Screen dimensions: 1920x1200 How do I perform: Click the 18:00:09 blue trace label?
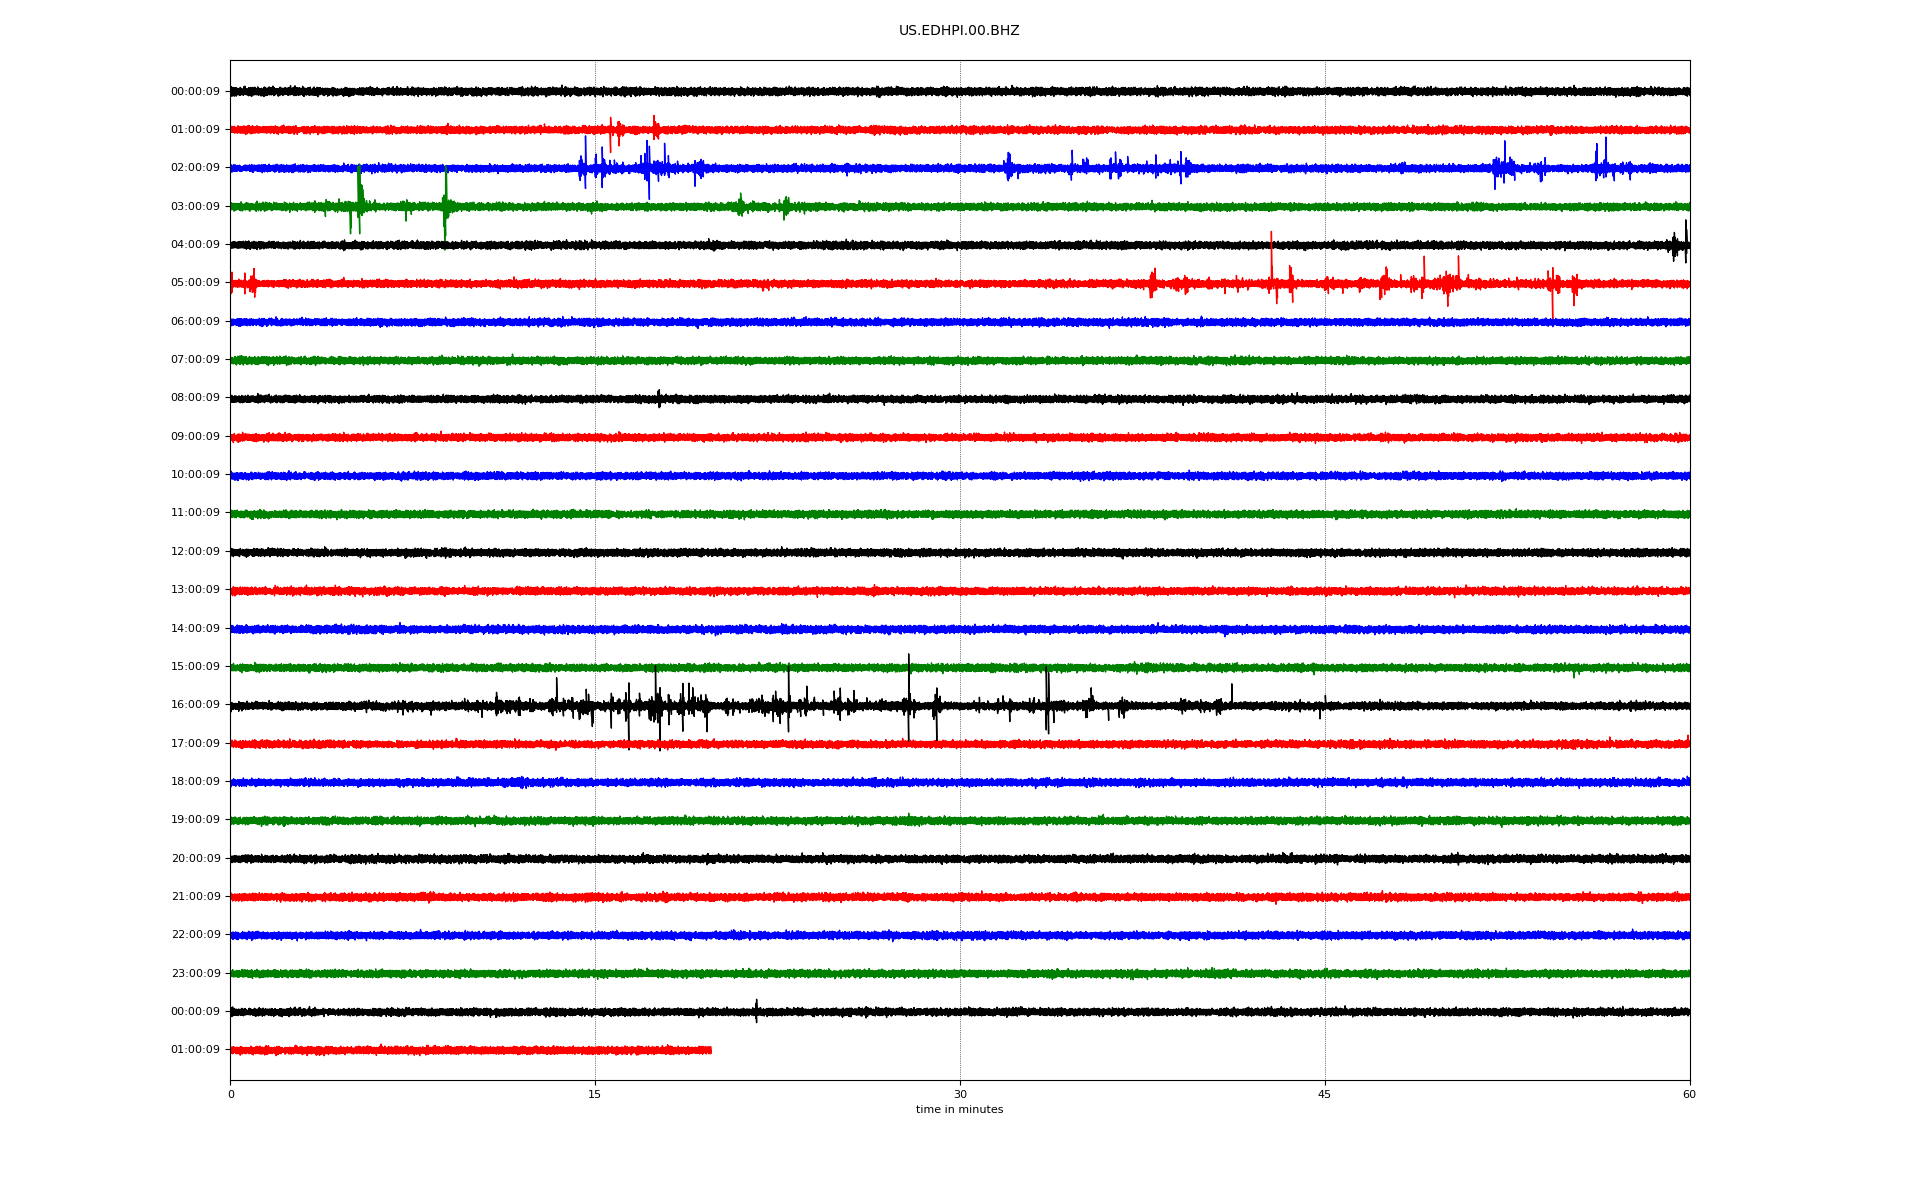tap(195, 782)
